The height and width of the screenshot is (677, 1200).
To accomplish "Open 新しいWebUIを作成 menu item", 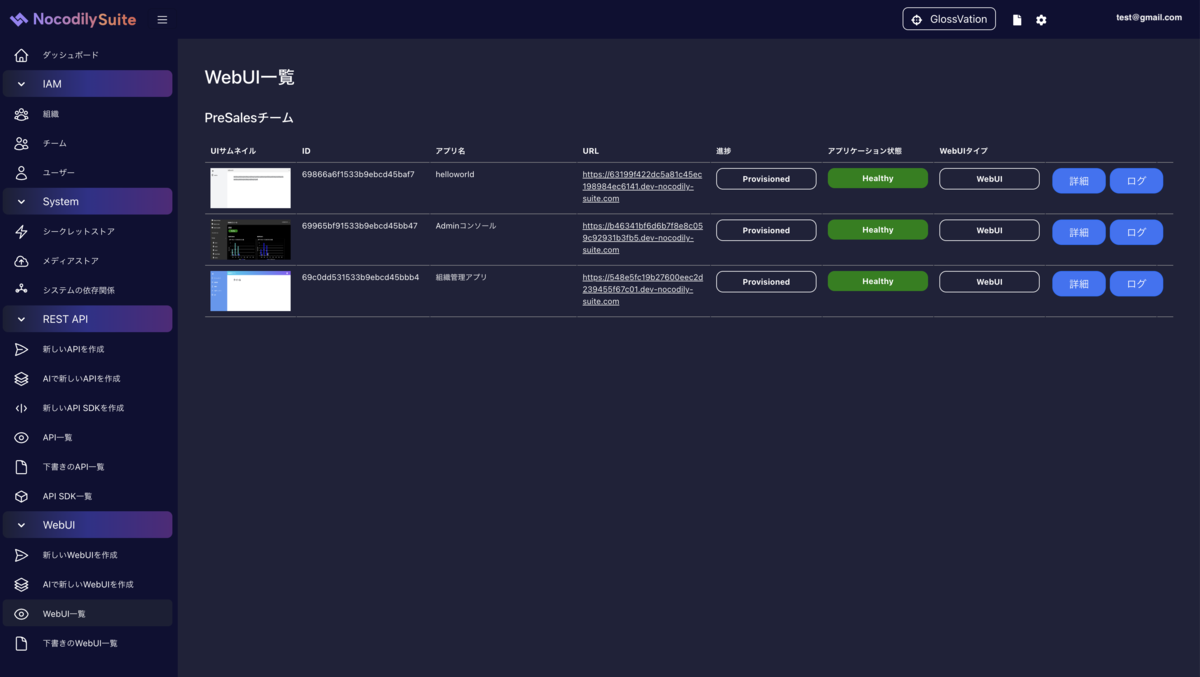I will pos(88,555).
